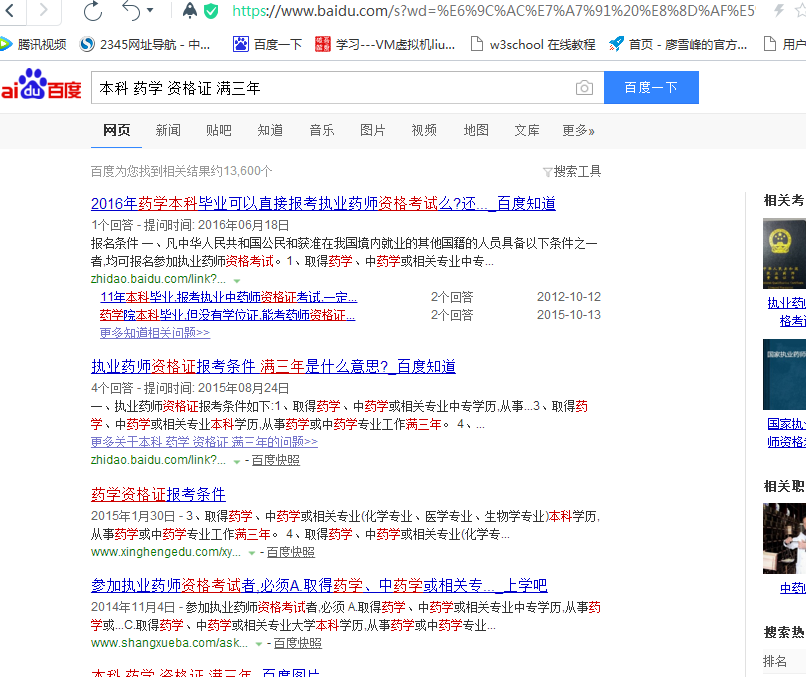The image size is (806, 677).
Task: Click the URL address bar
Action: click(493, 11)
